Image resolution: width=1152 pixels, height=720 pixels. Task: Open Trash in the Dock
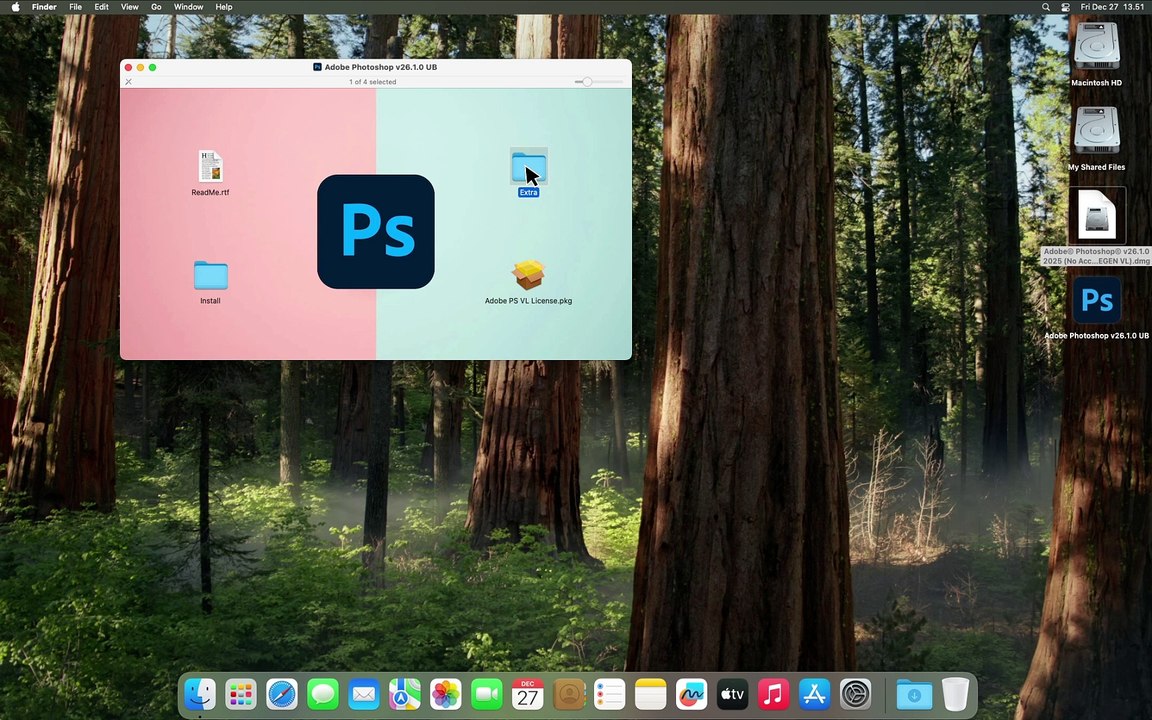coord(955,694)
